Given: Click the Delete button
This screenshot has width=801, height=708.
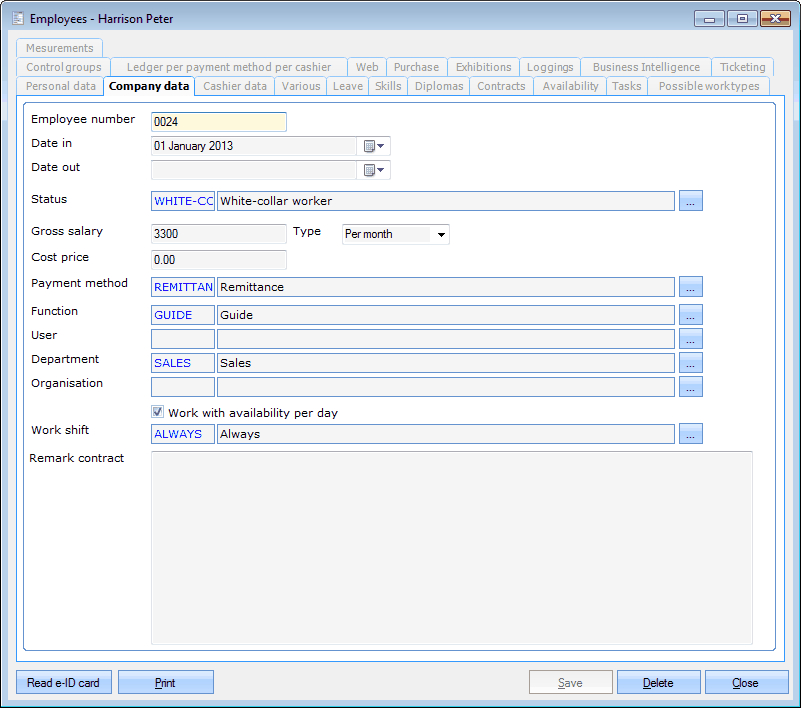Looking at the screenshot, I should coord(658,683).
